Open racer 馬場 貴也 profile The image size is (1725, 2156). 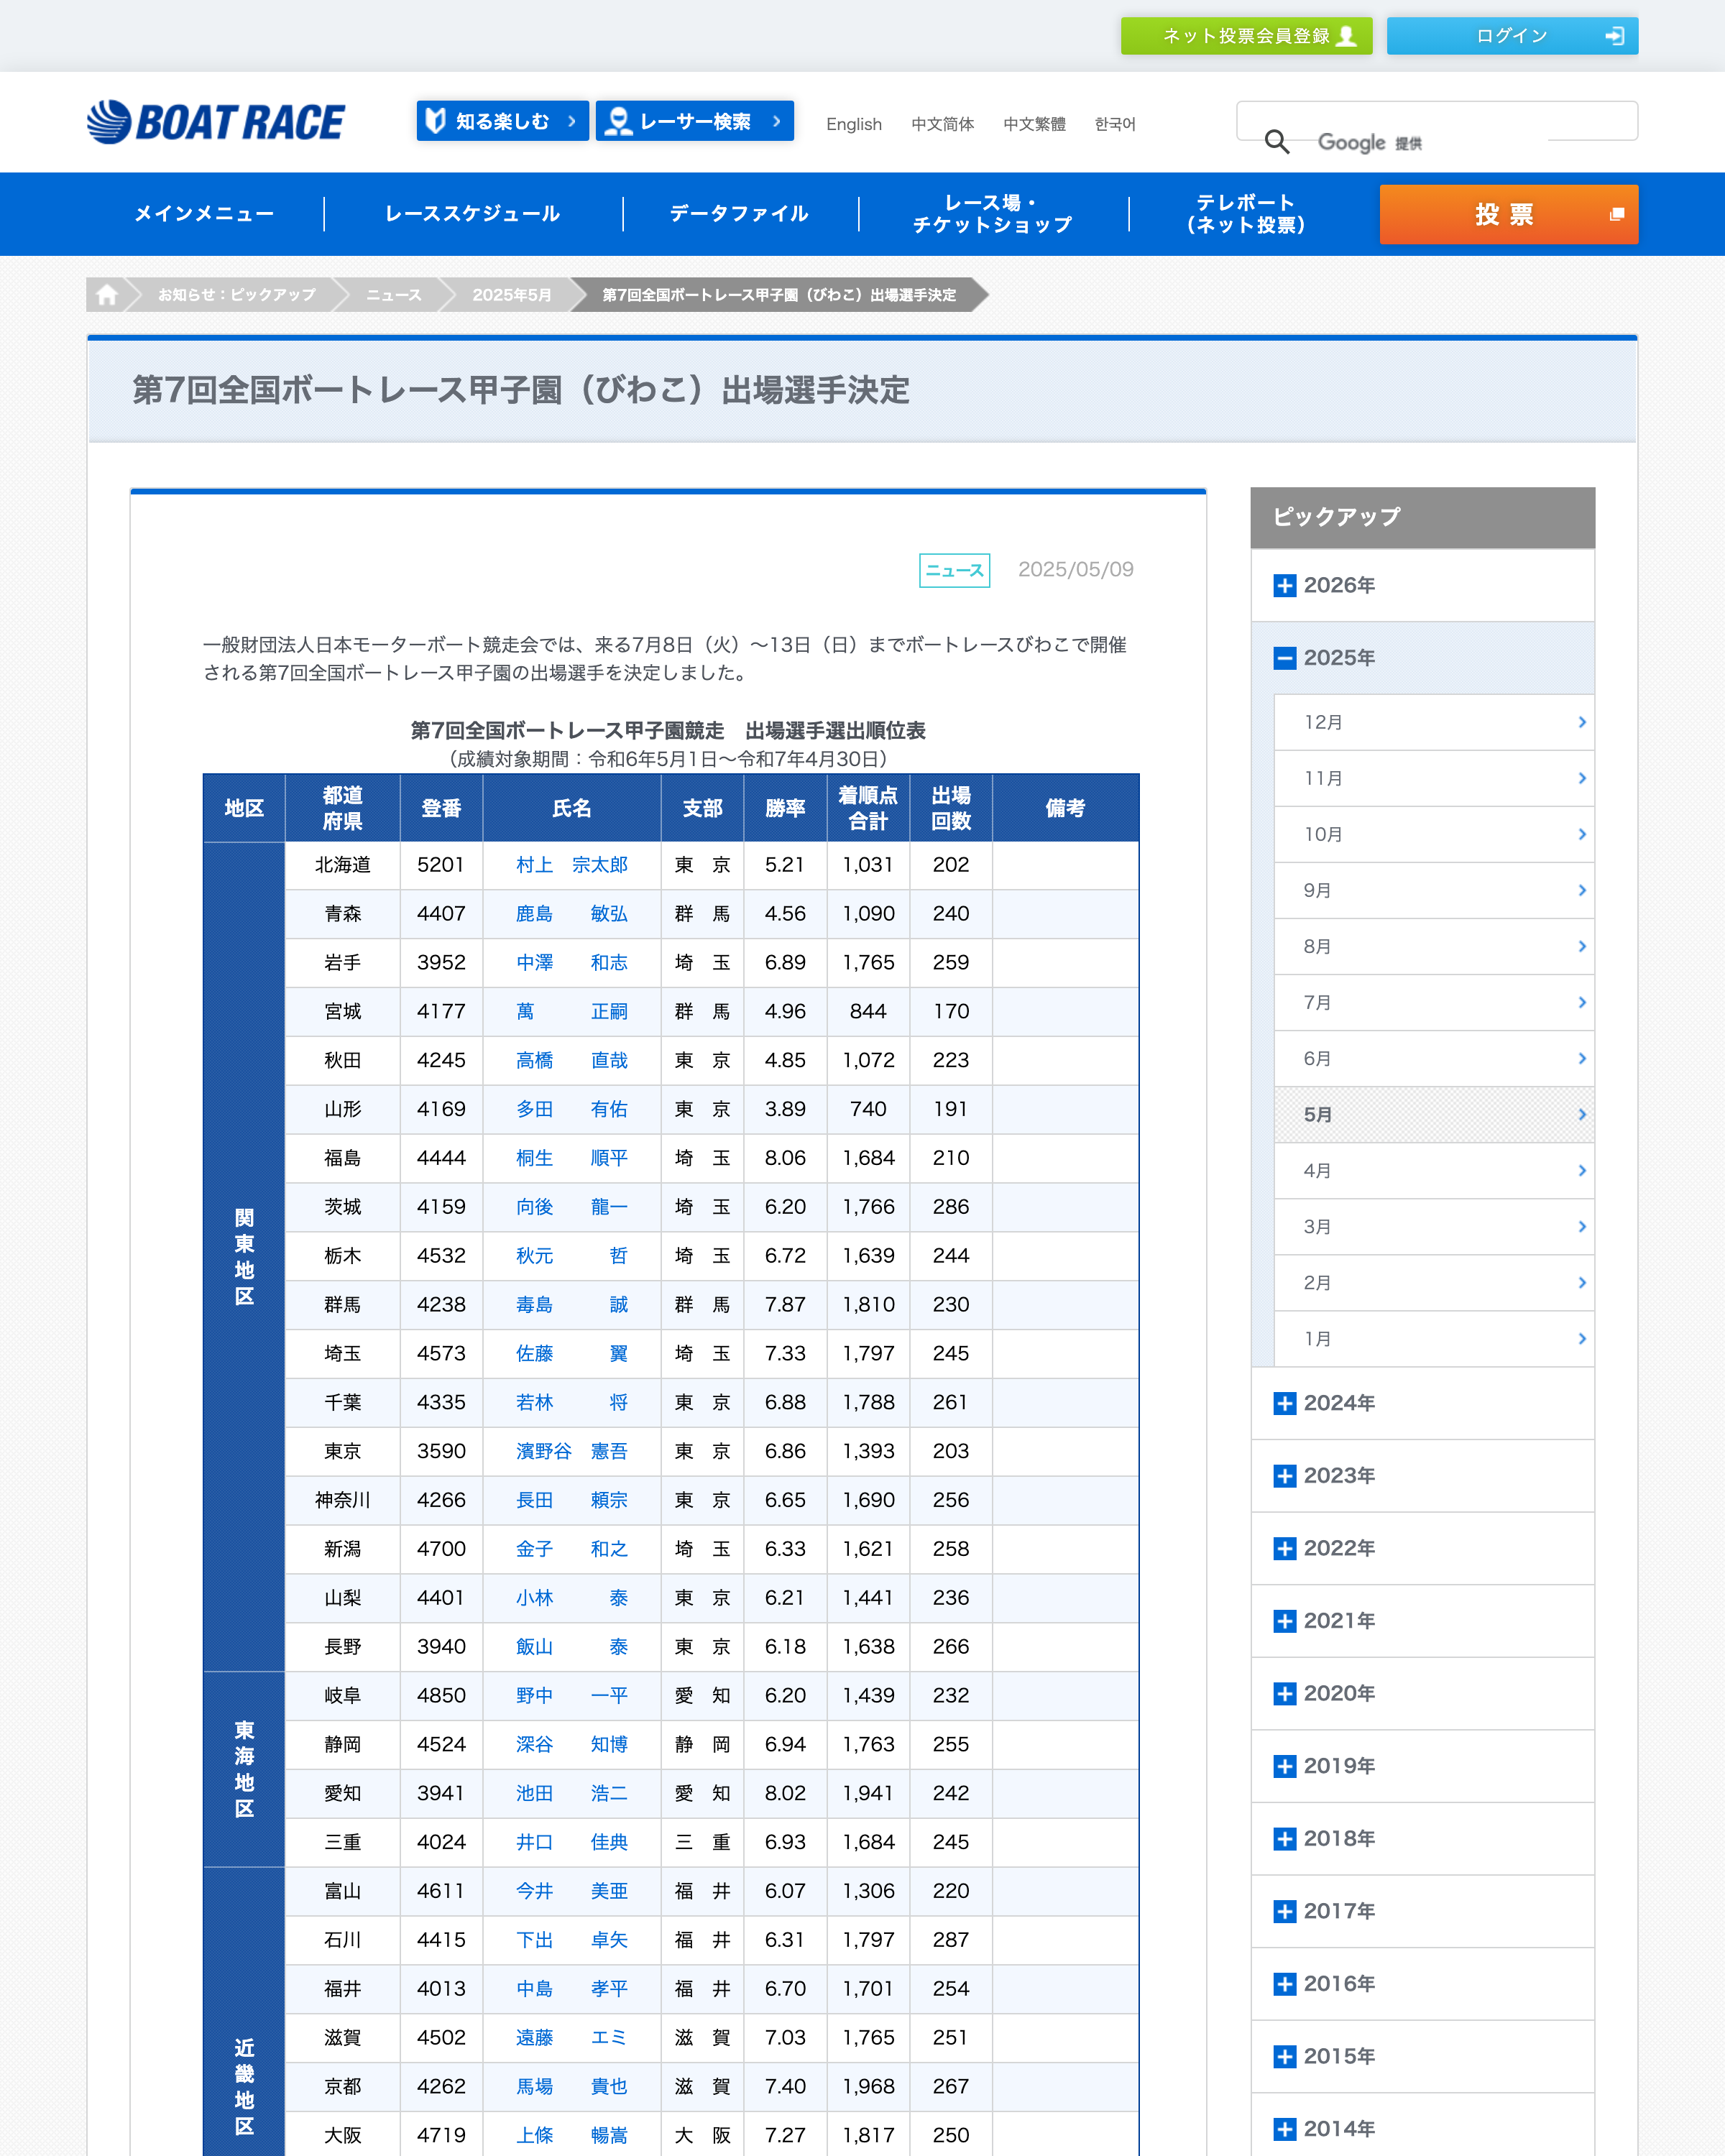[572, 2087]
